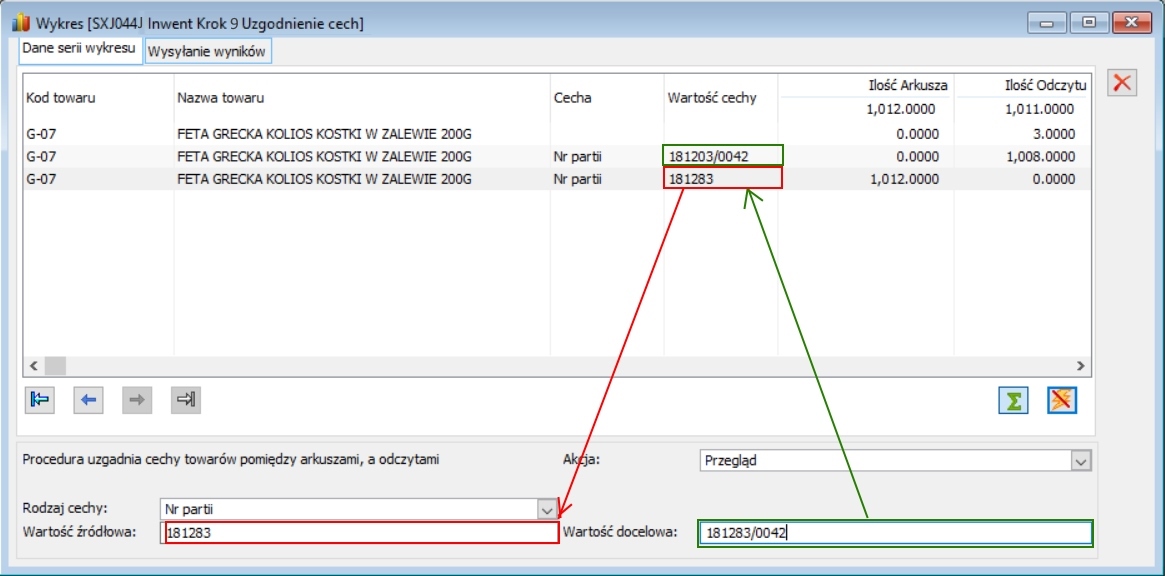
Task: Maximize the Wykres window
Action: pos(1088,22)
